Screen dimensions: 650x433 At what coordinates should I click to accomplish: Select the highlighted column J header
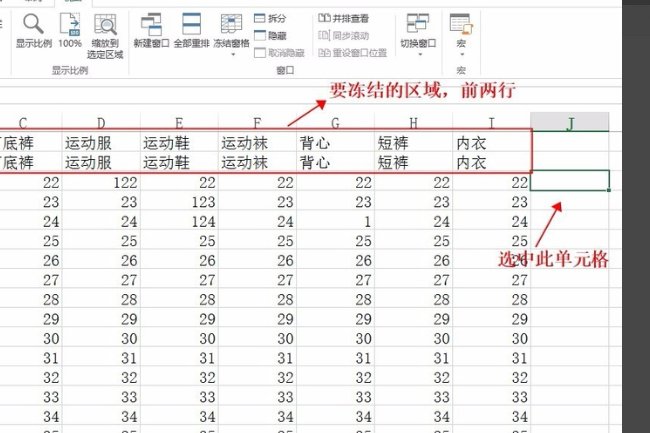[x=570, y=122]
